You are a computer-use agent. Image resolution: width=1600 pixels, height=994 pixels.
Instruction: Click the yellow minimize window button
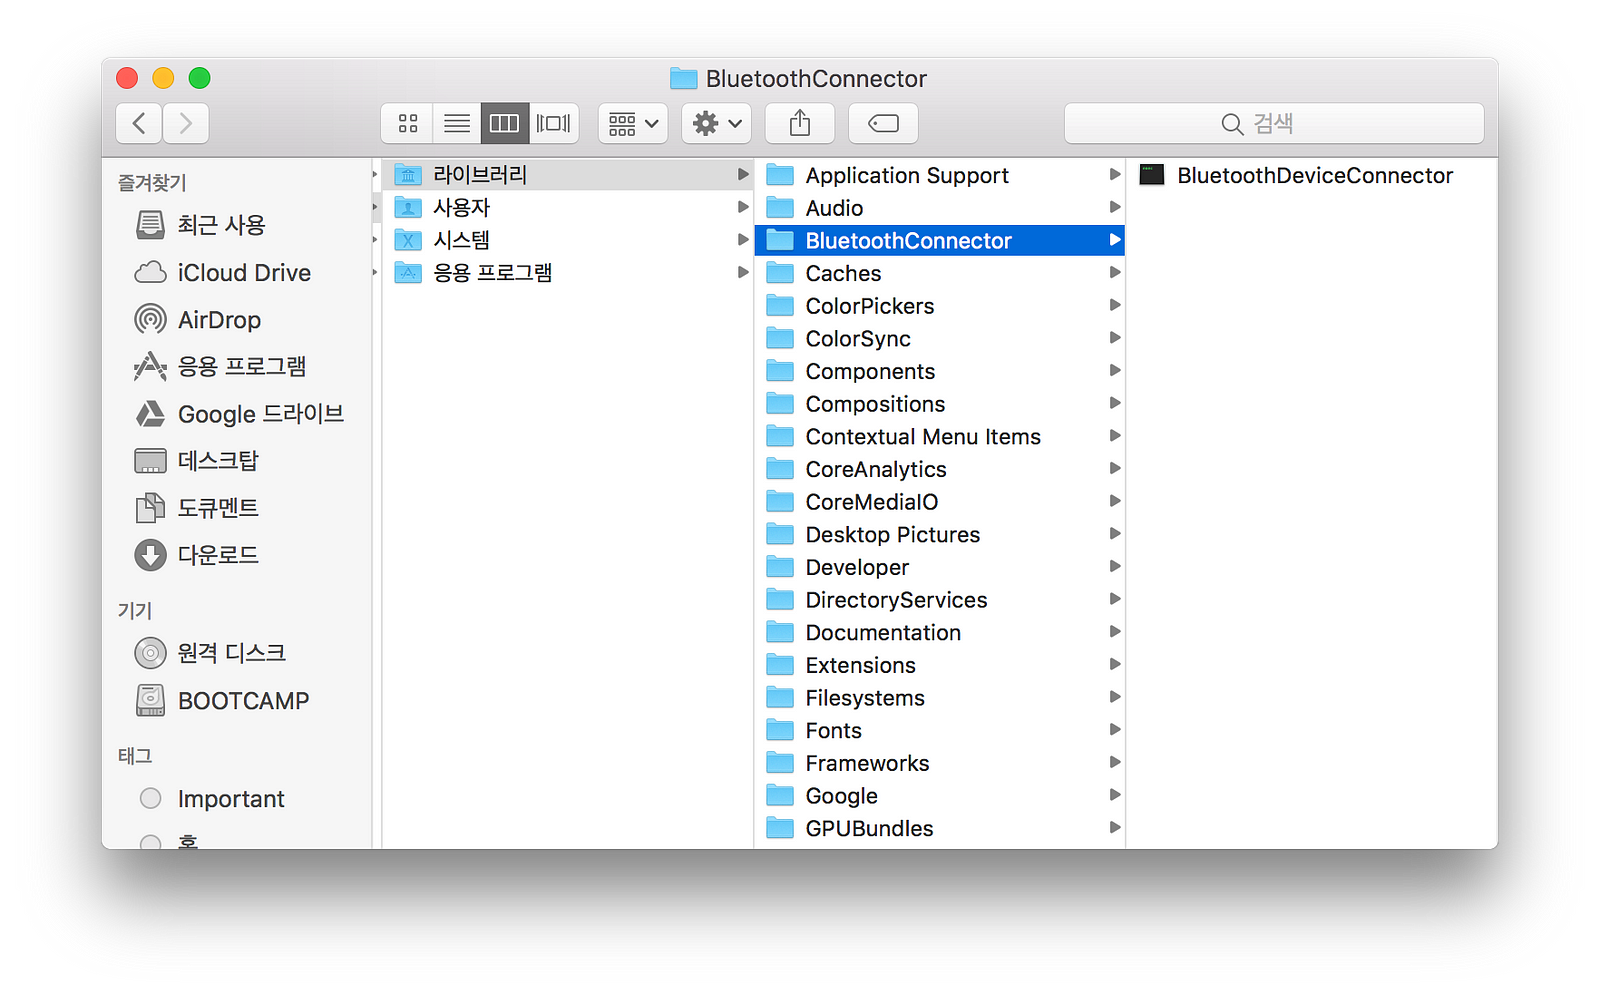[x=163, y=78]
